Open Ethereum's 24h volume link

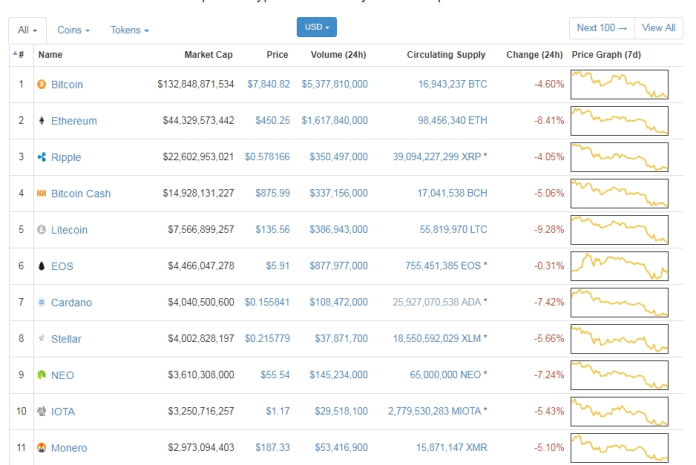point(334,121)
